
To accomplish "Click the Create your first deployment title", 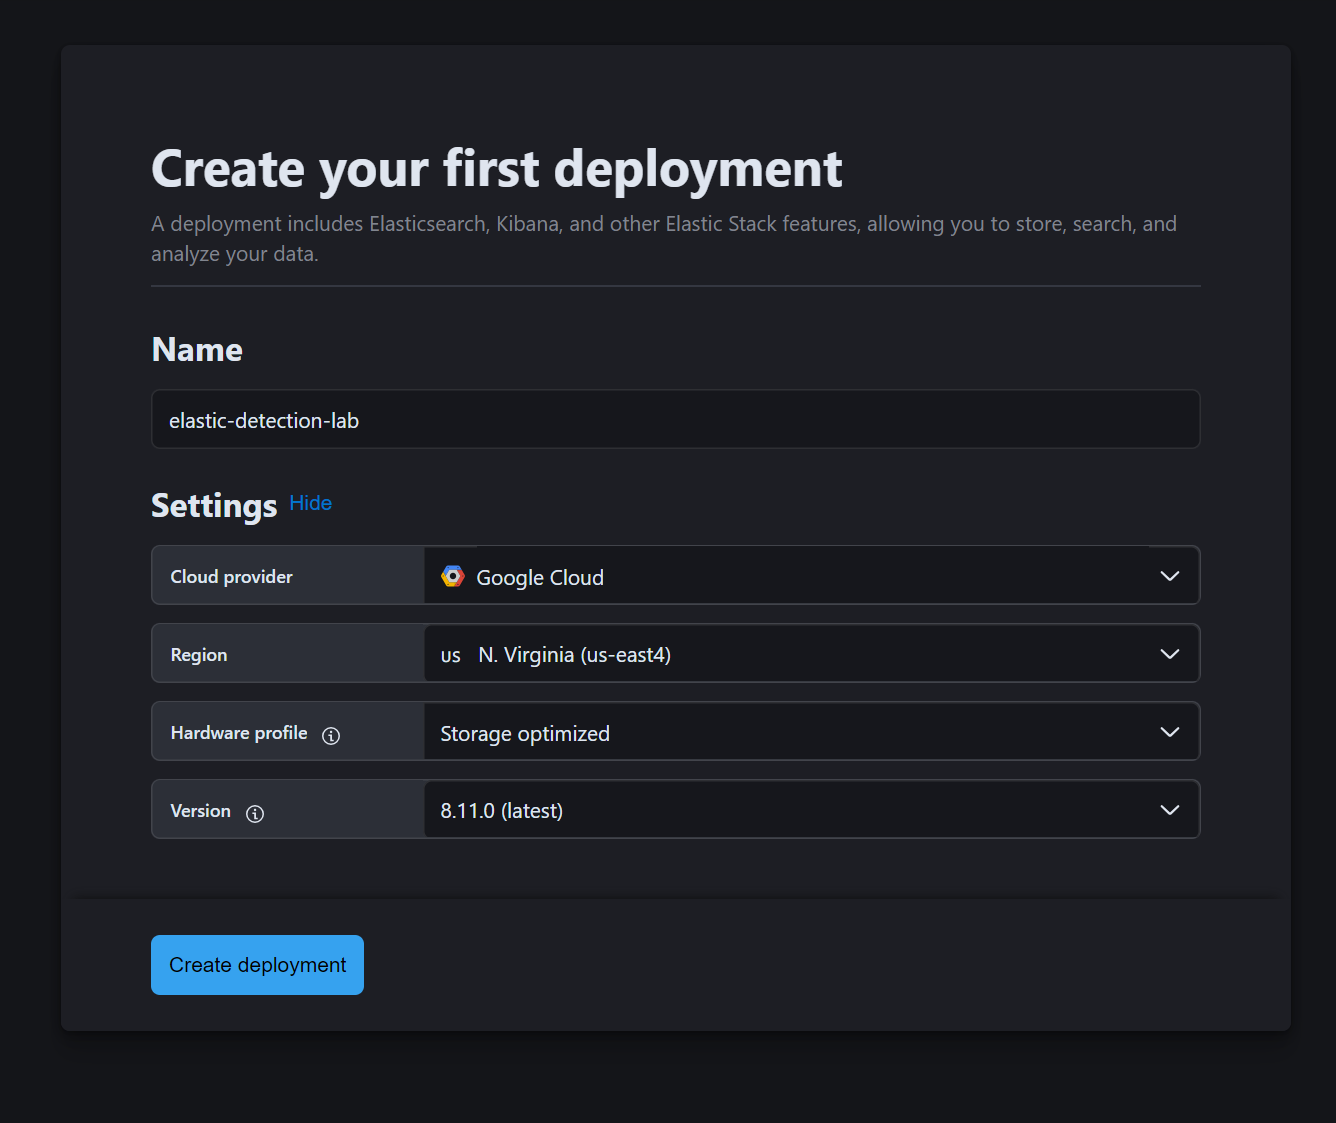I will (x=497, y=169).
